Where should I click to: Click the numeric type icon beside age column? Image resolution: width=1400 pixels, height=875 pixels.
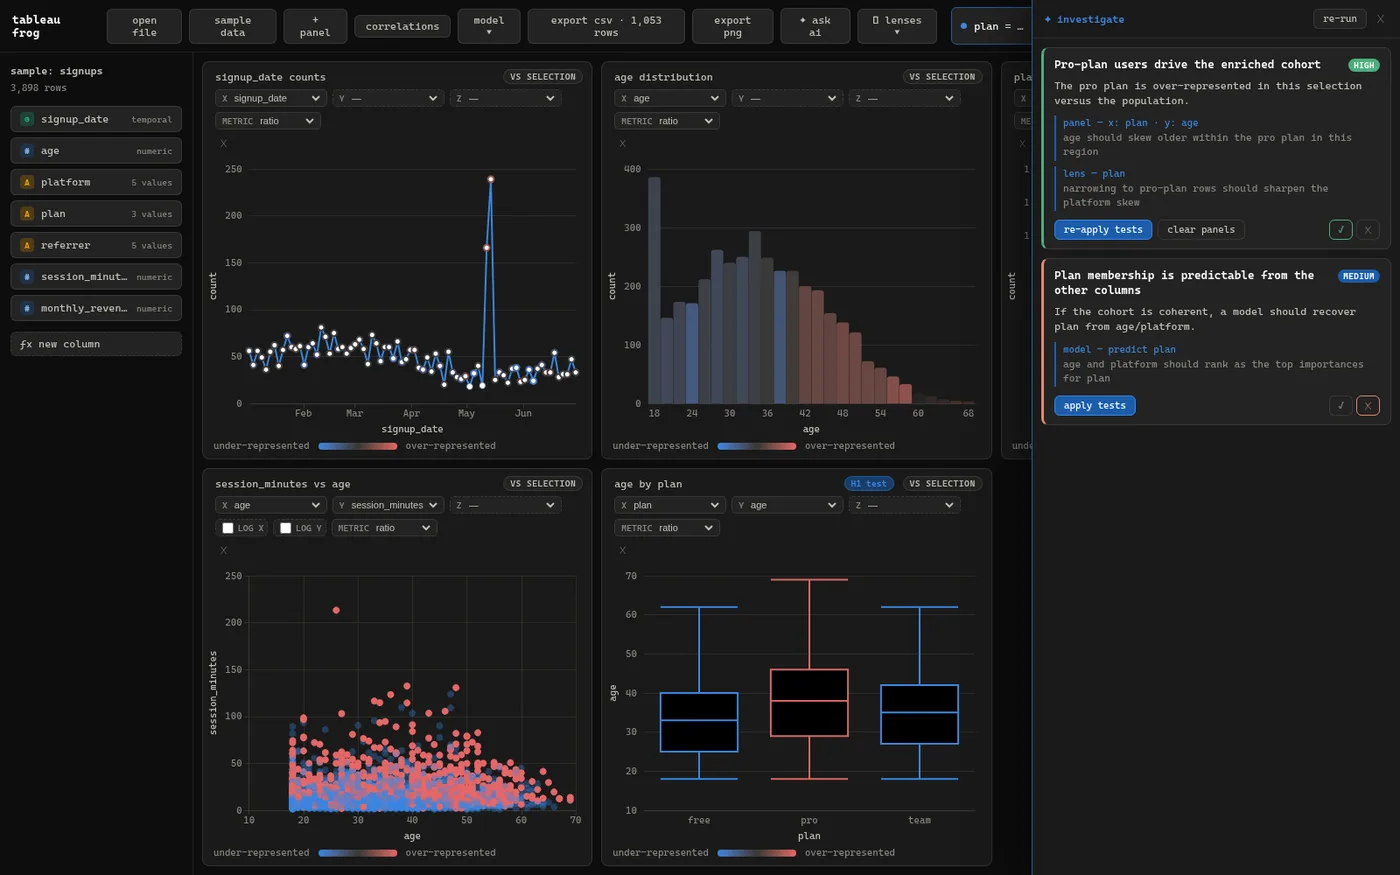pos(27,151)
